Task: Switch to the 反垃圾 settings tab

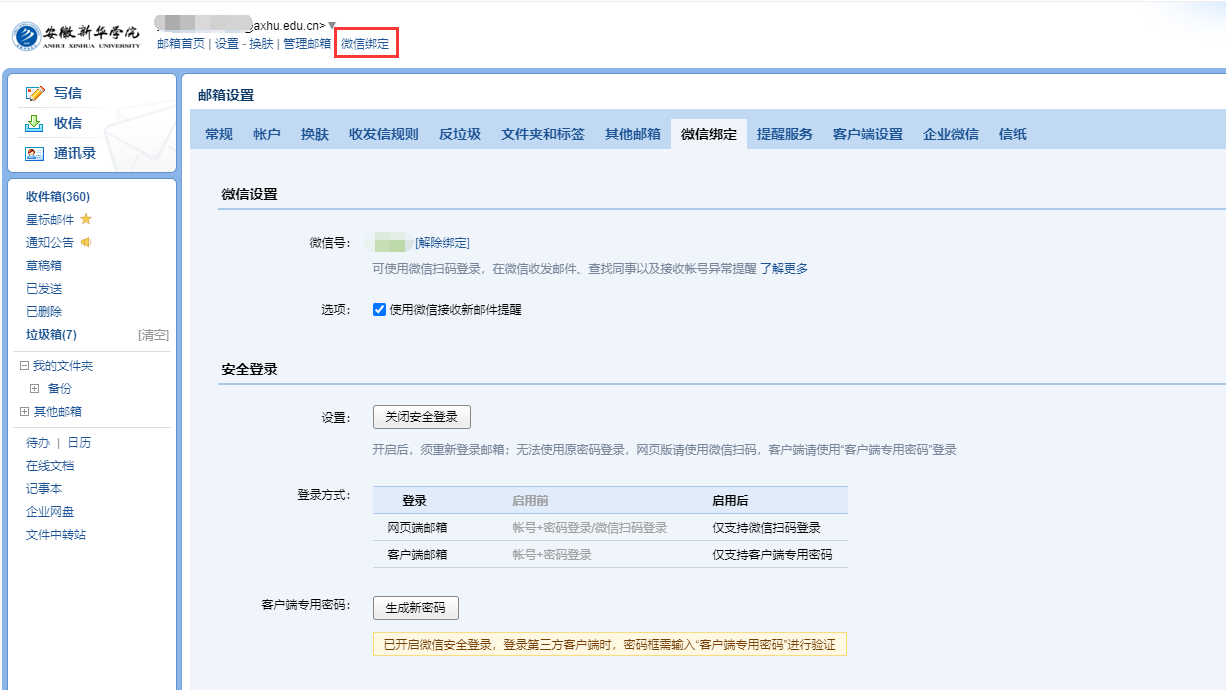Action: pyautogui.click(x=459, y=134)
